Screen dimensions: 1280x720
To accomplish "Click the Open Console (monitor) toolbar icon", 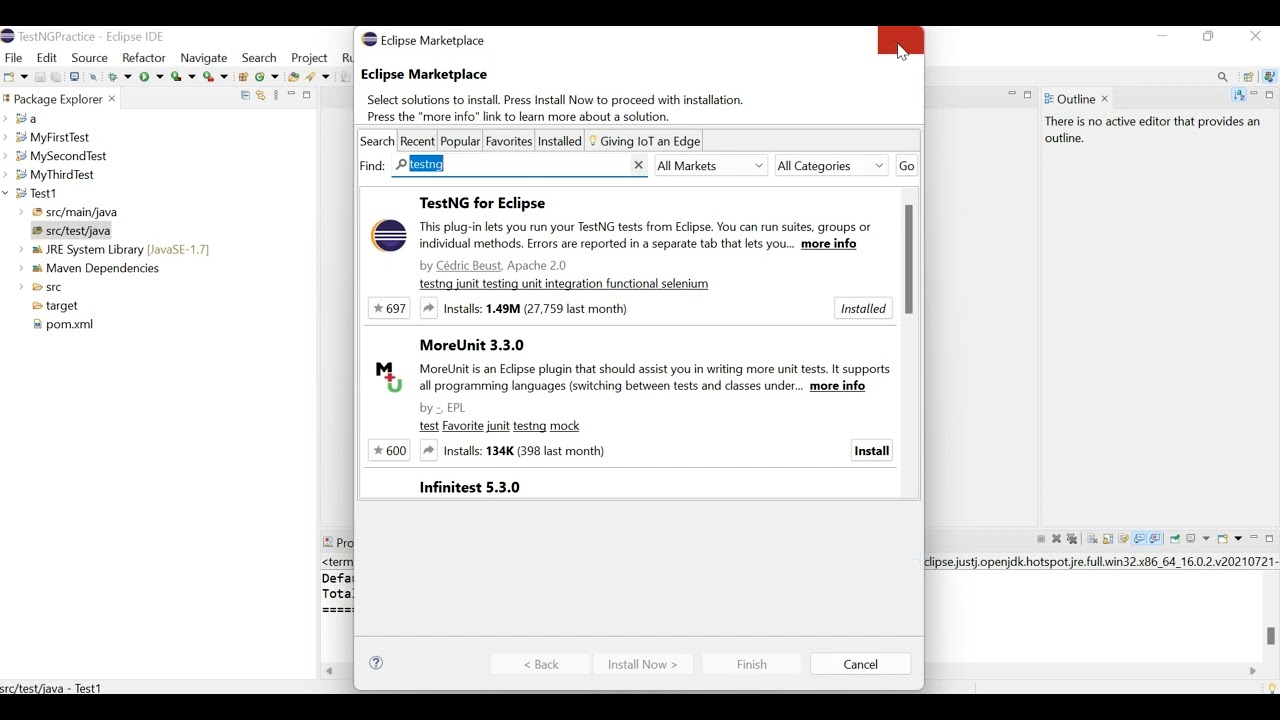I will click(74, 77).
